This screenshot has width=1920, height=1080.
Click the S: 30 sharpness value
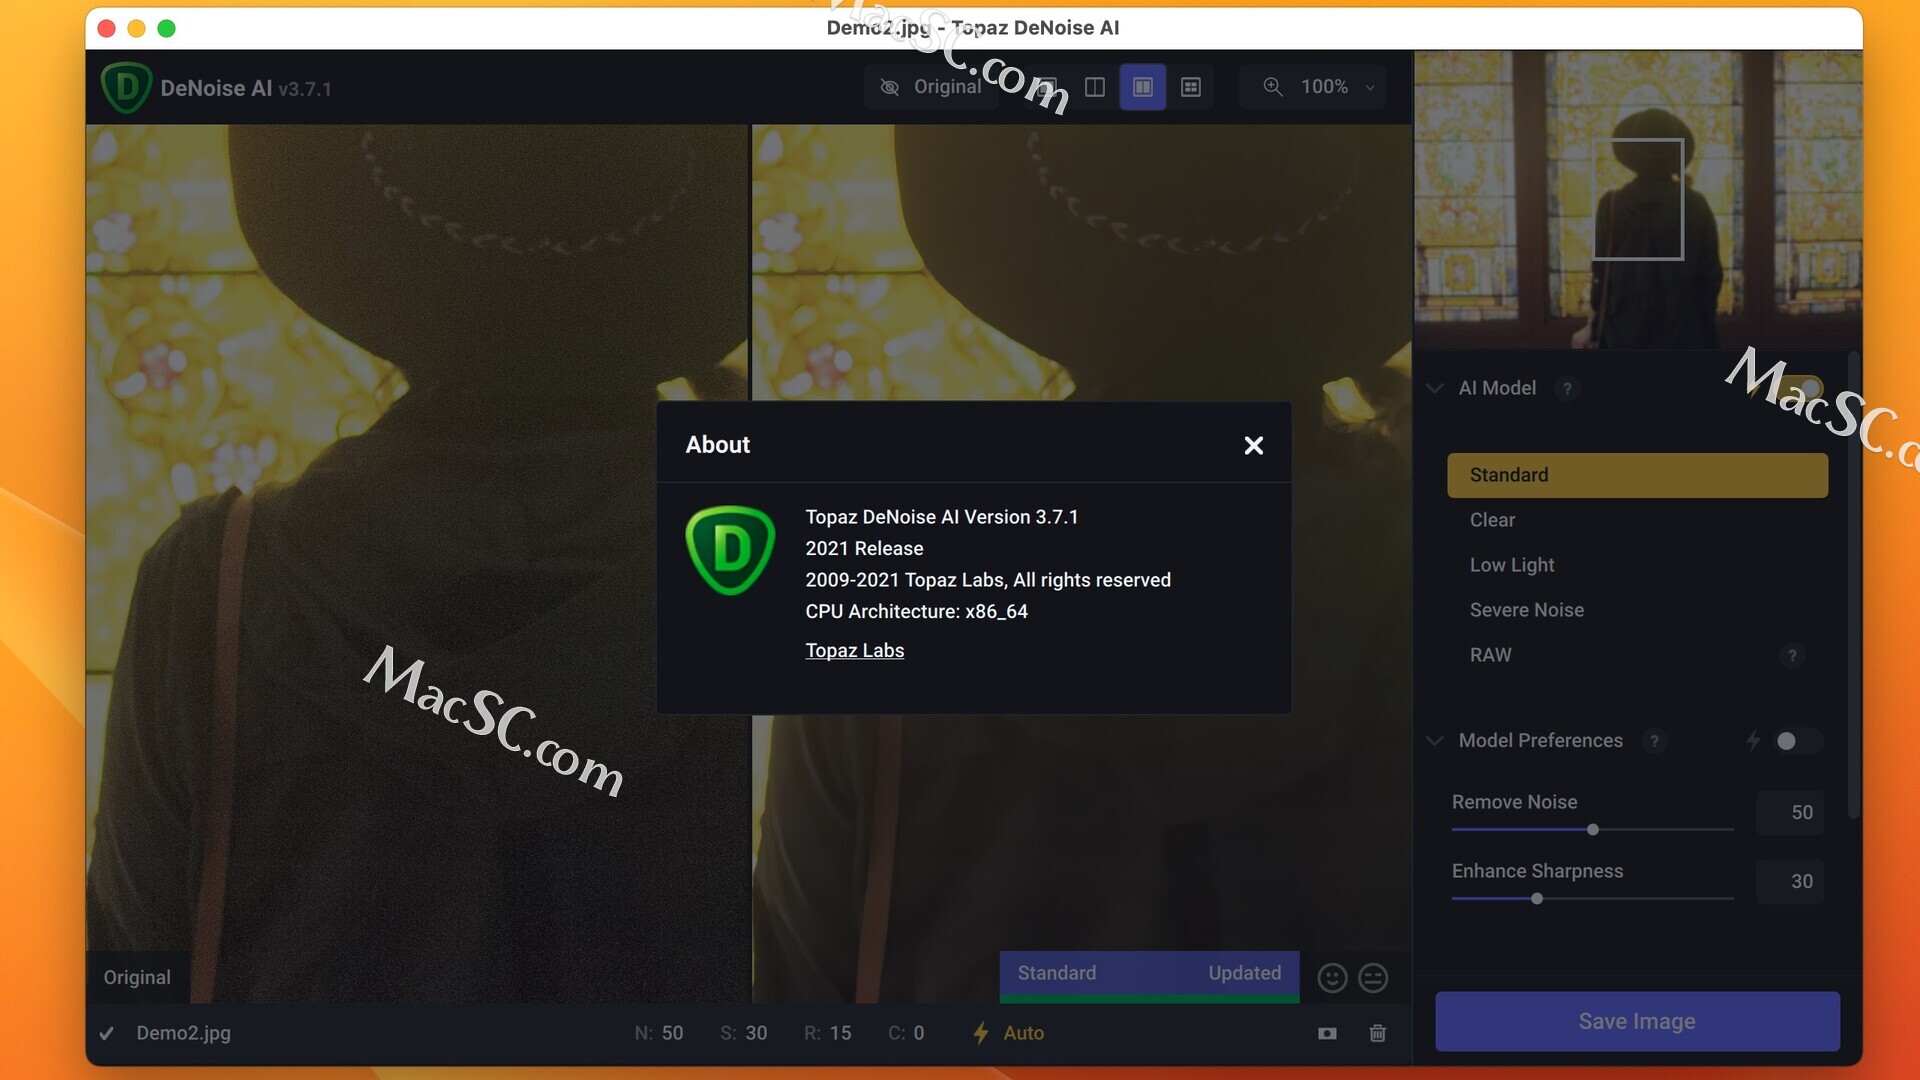[x=744, y=1033]
